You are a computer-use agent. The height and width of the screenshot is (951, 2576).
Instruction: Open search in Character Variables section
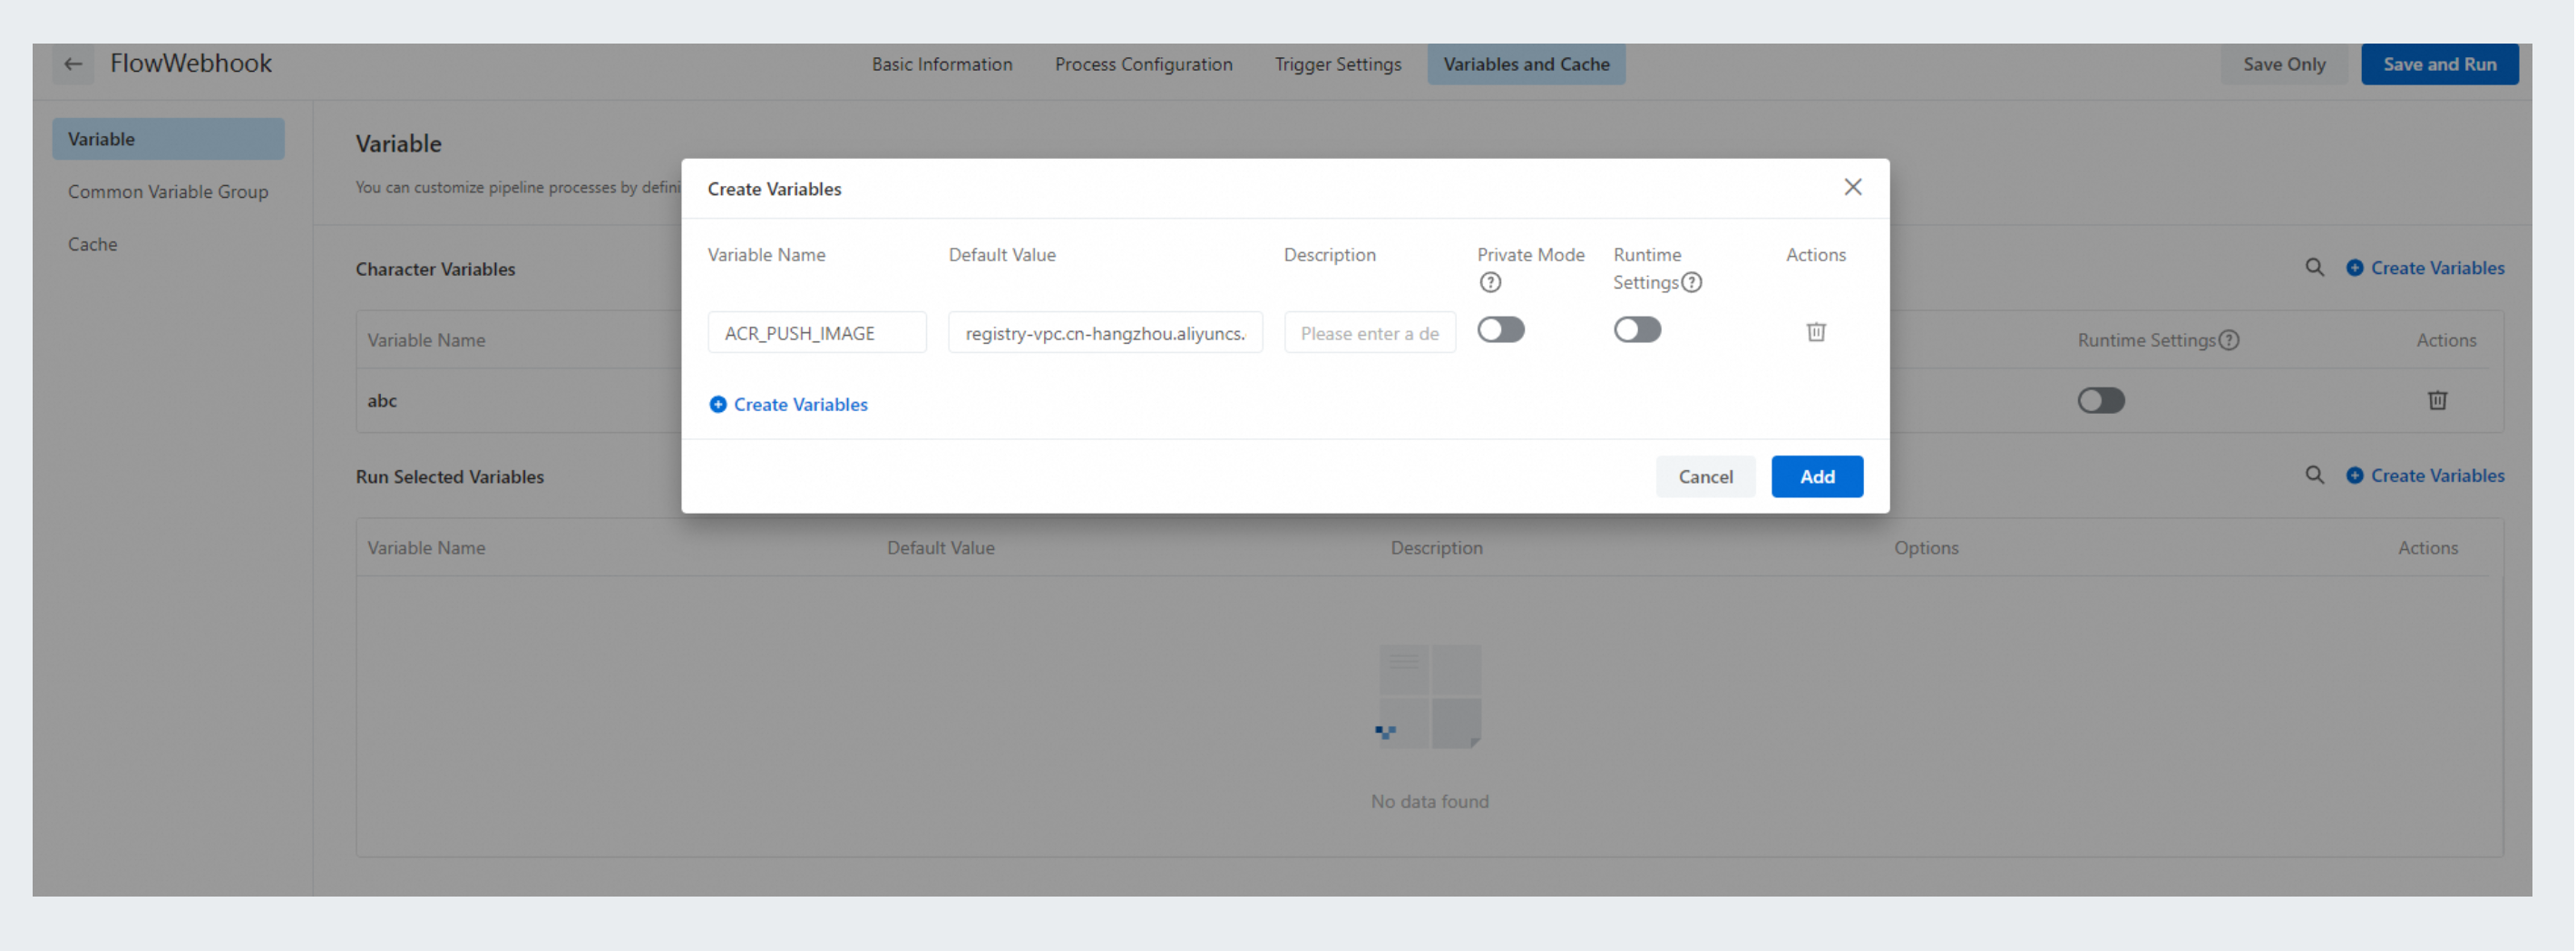[2314, 267]
